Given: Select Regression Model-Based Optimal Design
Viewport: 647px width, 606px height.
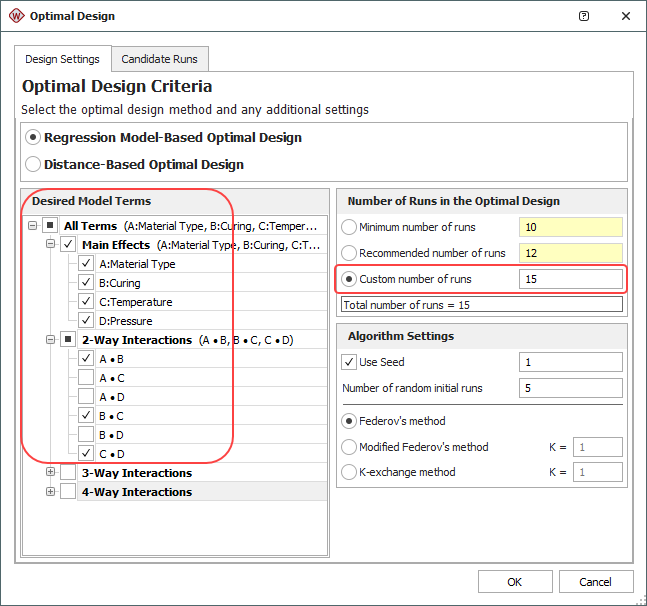Looking at the screenshot, I should (34, 137).
